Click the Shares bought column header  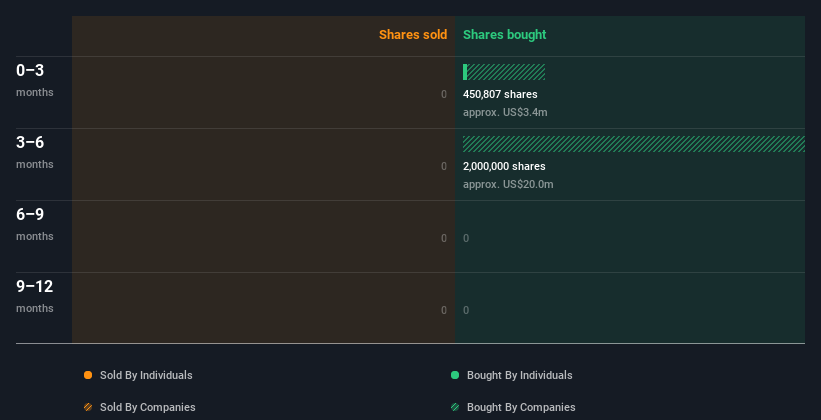[x=505, y=35]
